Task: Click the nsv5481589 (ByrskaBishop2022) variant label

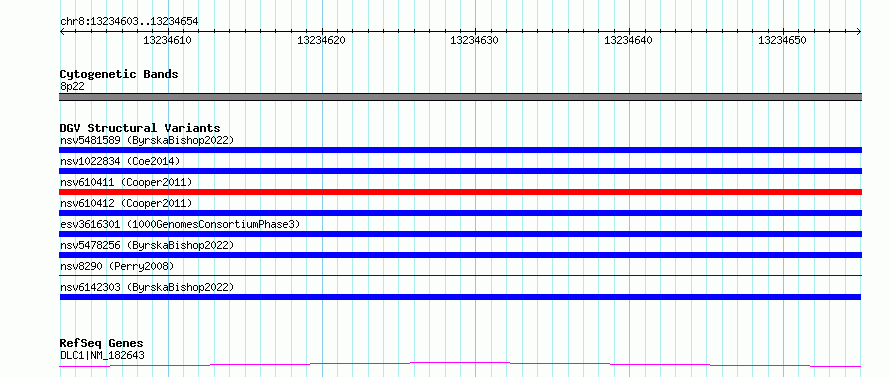Action: coord(146,140)
